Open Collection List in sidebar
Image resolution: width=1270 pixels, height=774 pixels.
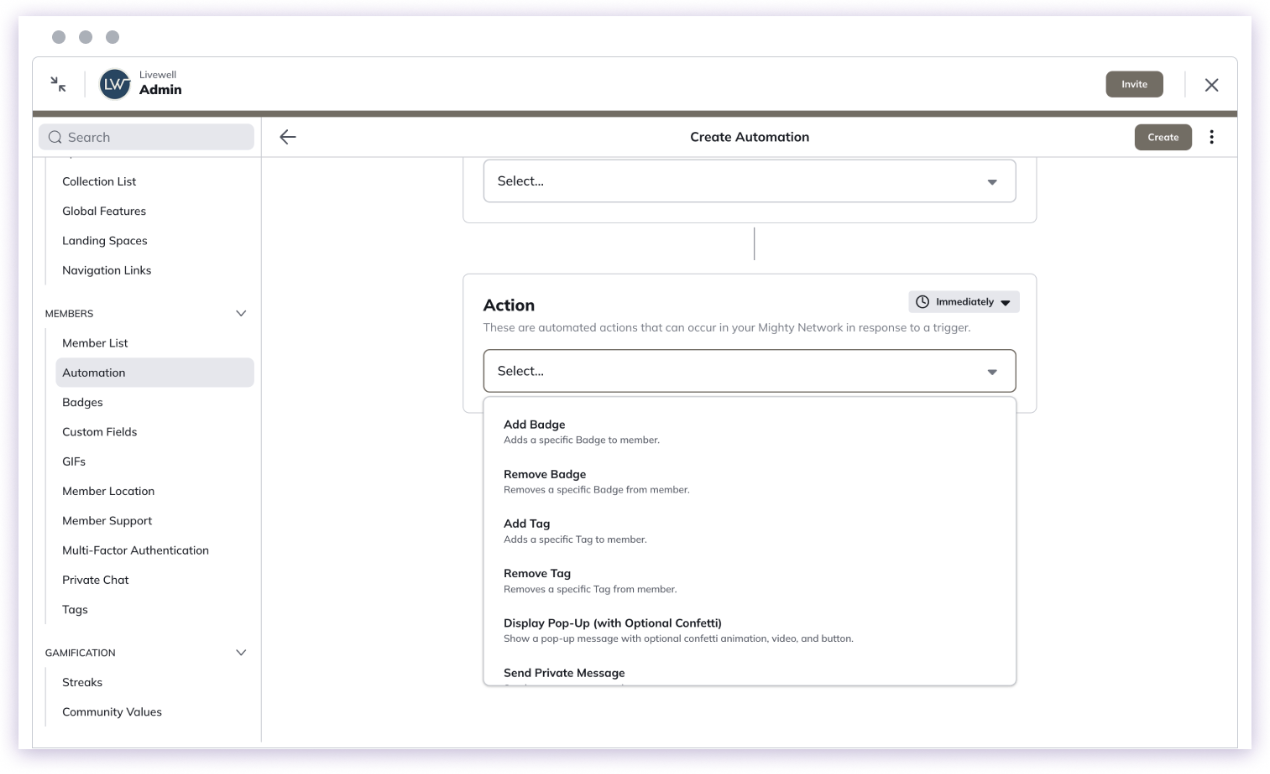(99, 182)
